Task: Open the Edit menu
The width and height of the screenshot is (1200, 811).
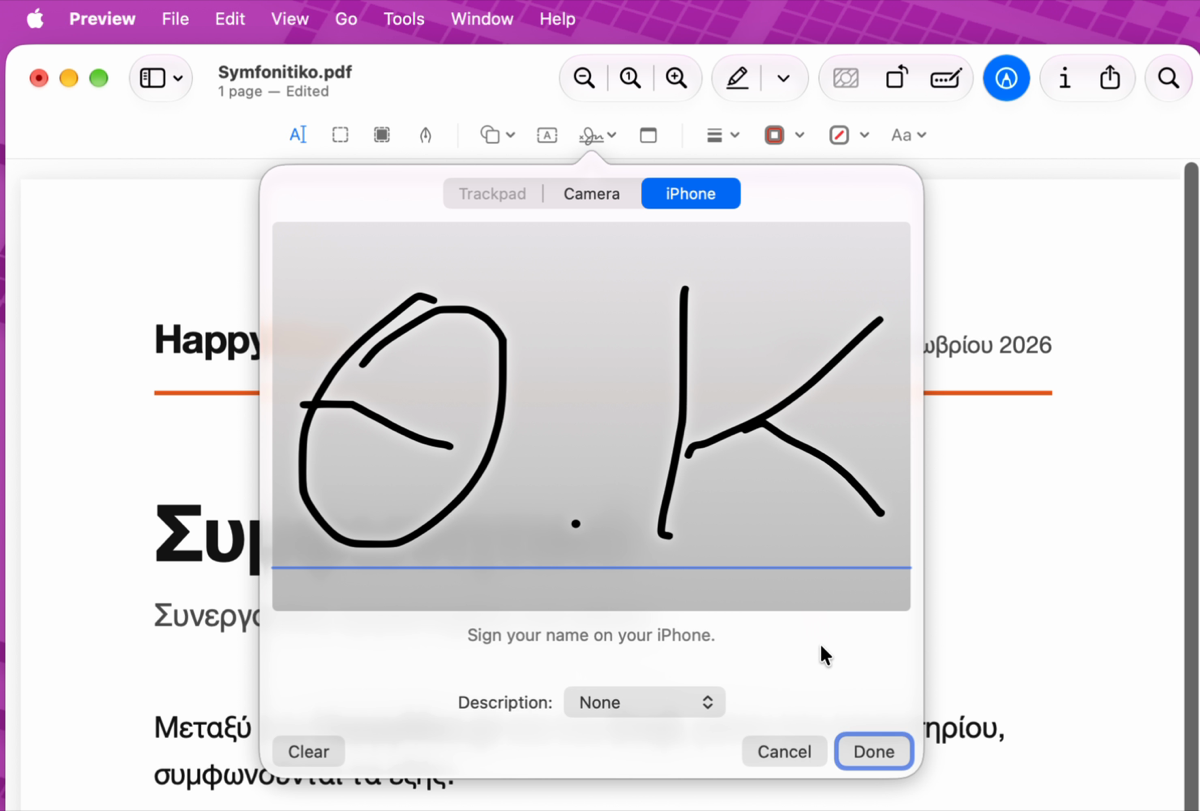Action: click(230, 19)
